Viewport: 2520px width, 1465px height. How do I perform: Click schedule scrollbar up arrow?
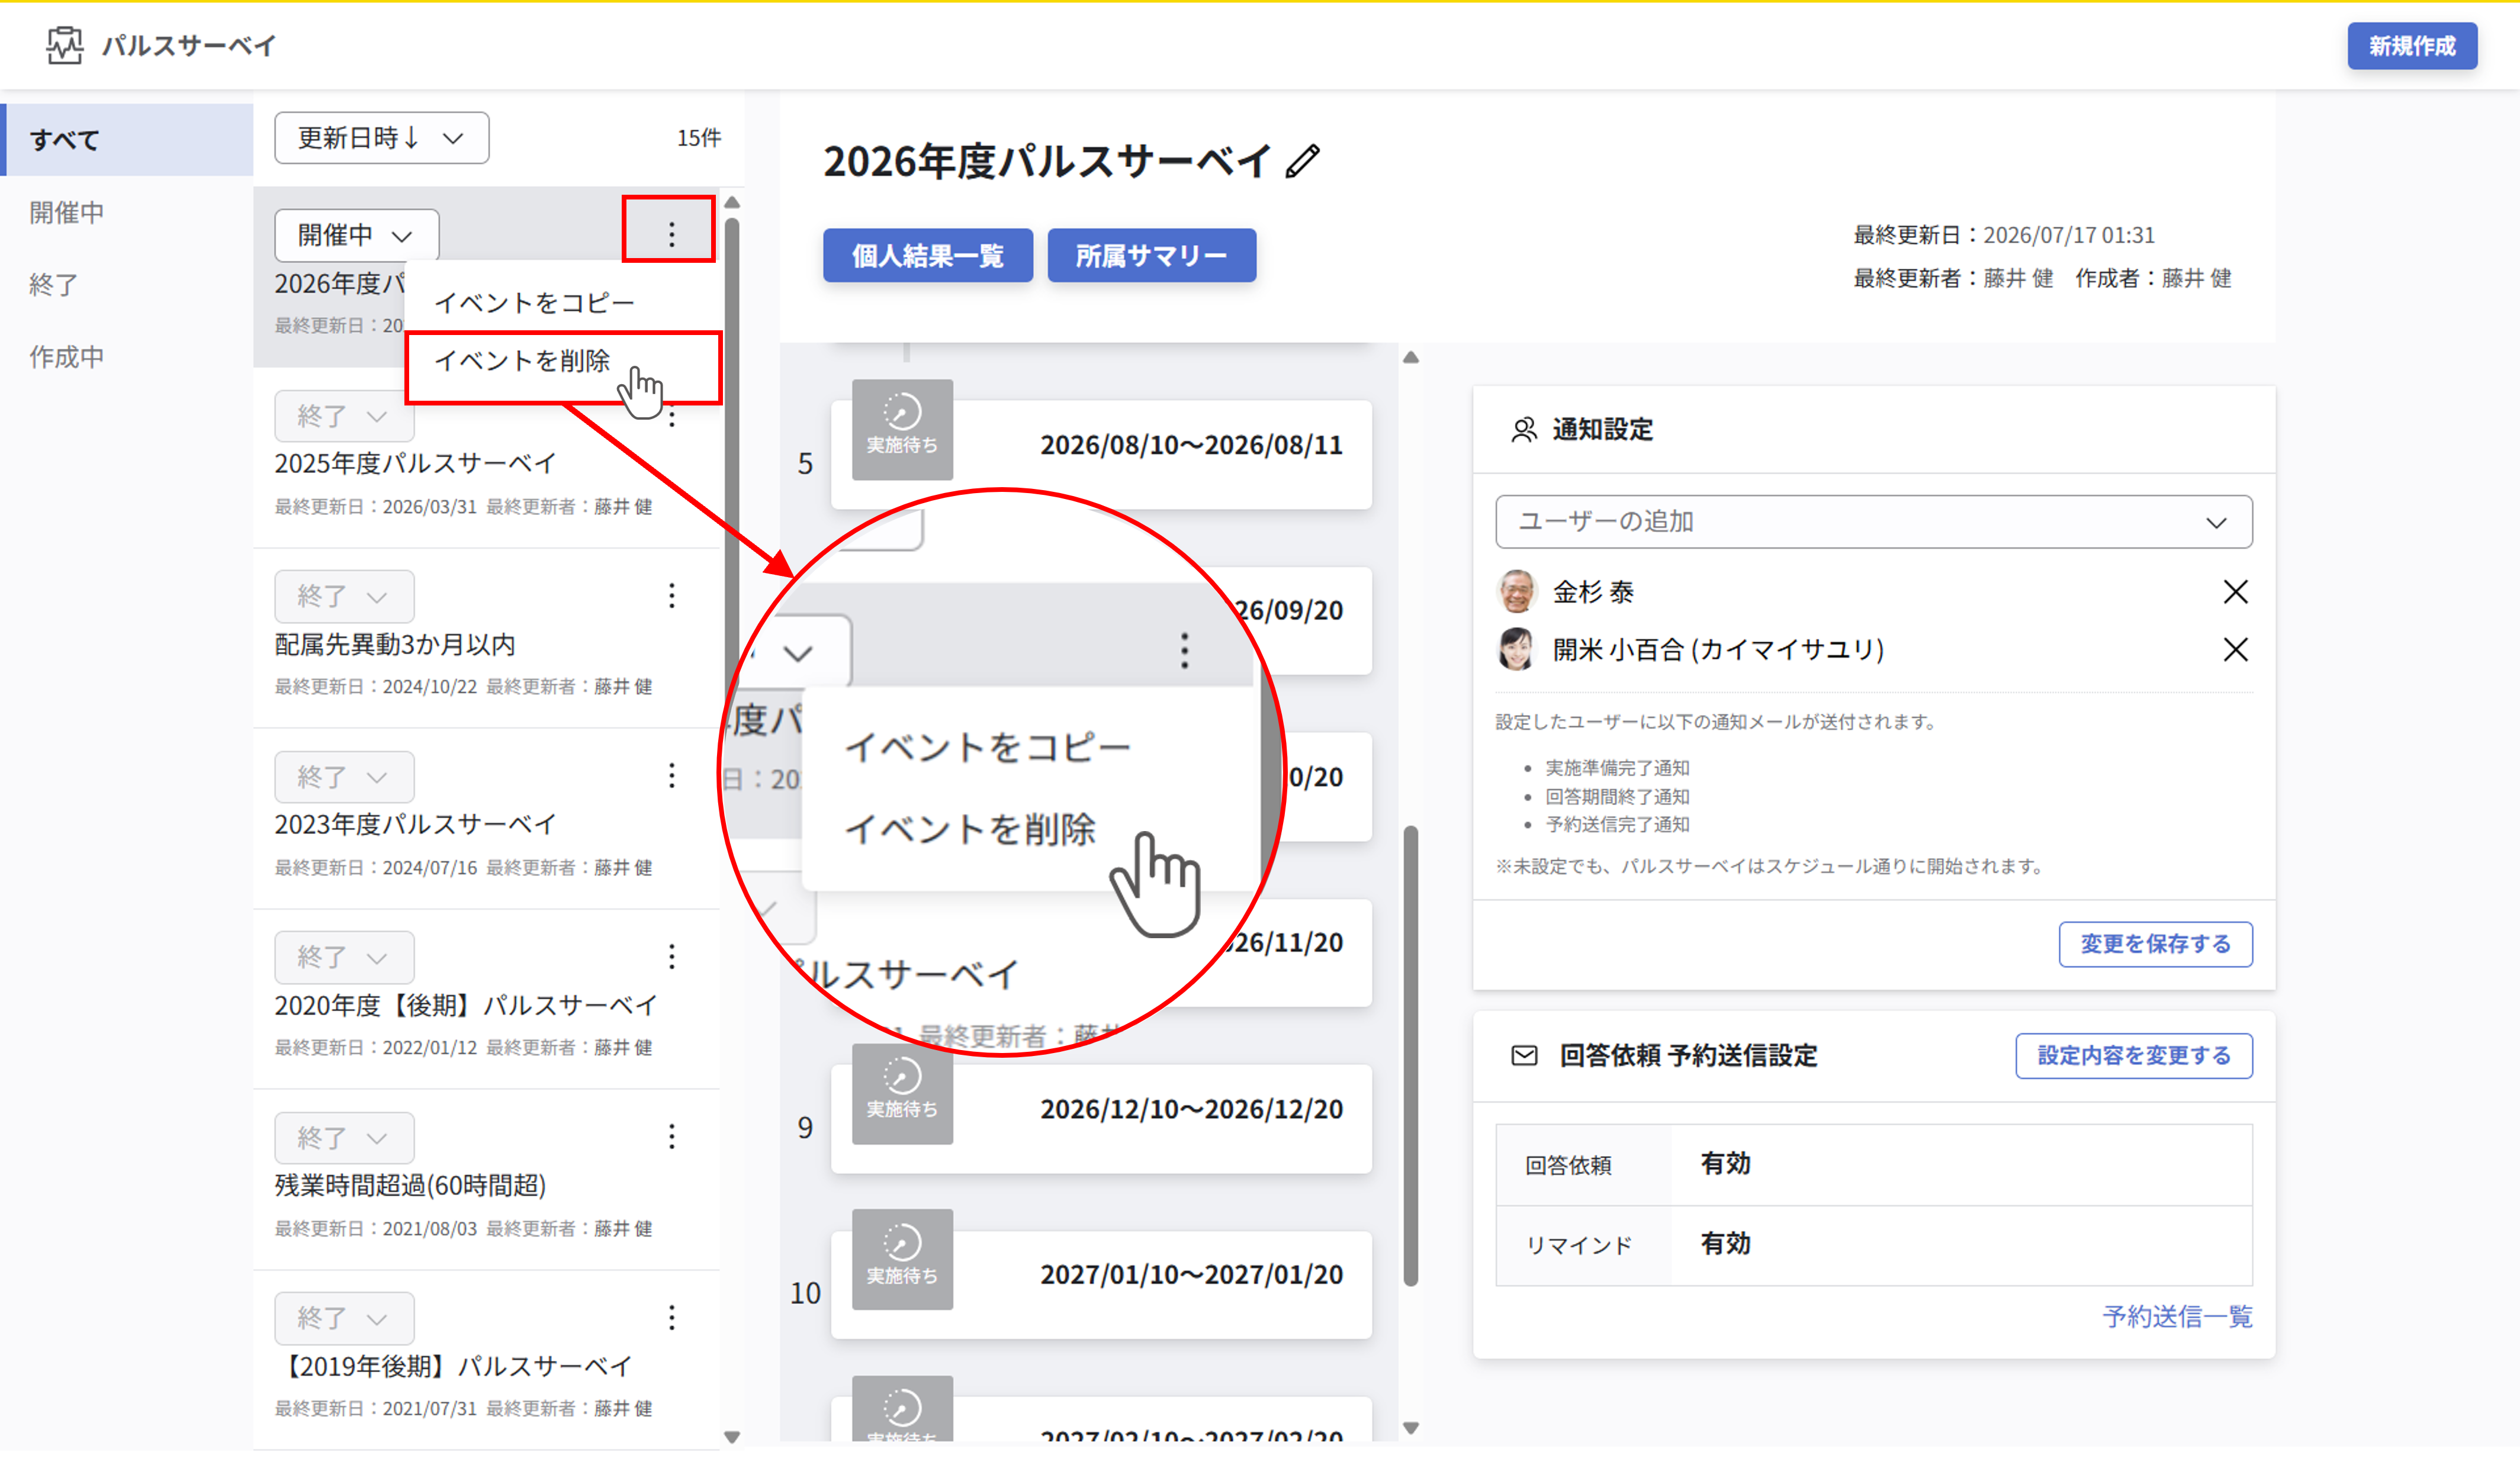click(x=1411, y=358)
